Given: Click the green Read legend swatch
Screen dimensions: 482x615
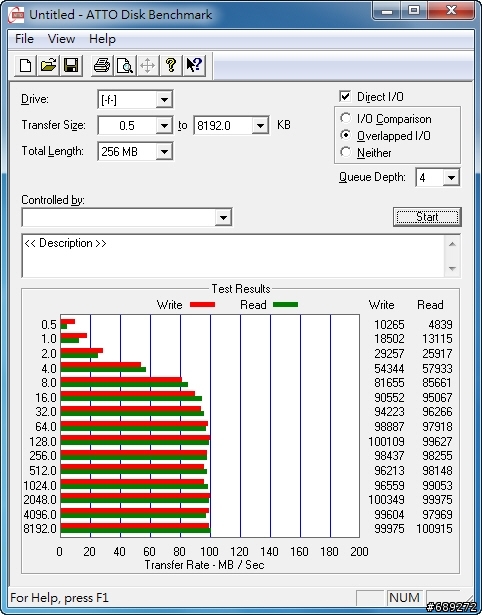Looking at the screenshot, I should tap(286, 304).
